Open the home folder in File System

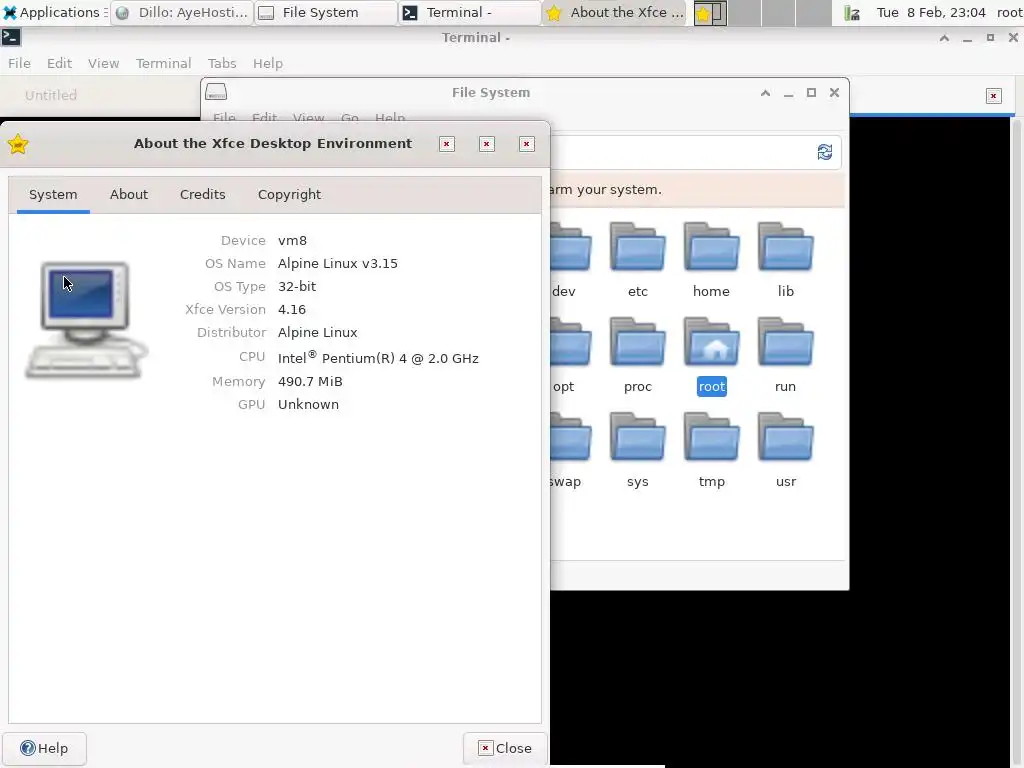pos(711,247)
